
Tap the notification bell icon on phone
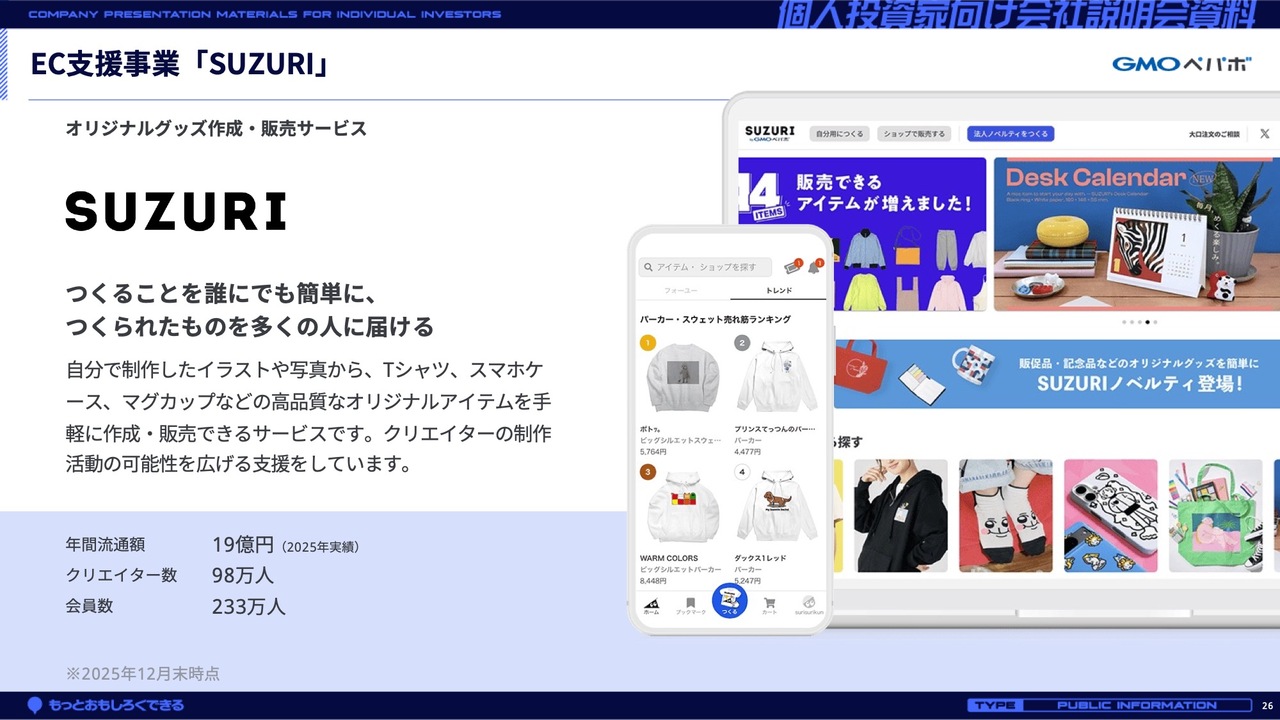pyautogui.click(x=814, y=267)
